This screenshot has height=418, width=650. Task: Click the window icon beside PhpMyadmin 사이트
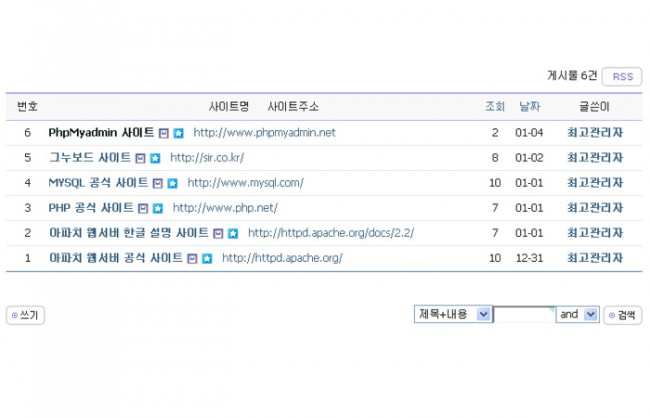coord(164,134)
